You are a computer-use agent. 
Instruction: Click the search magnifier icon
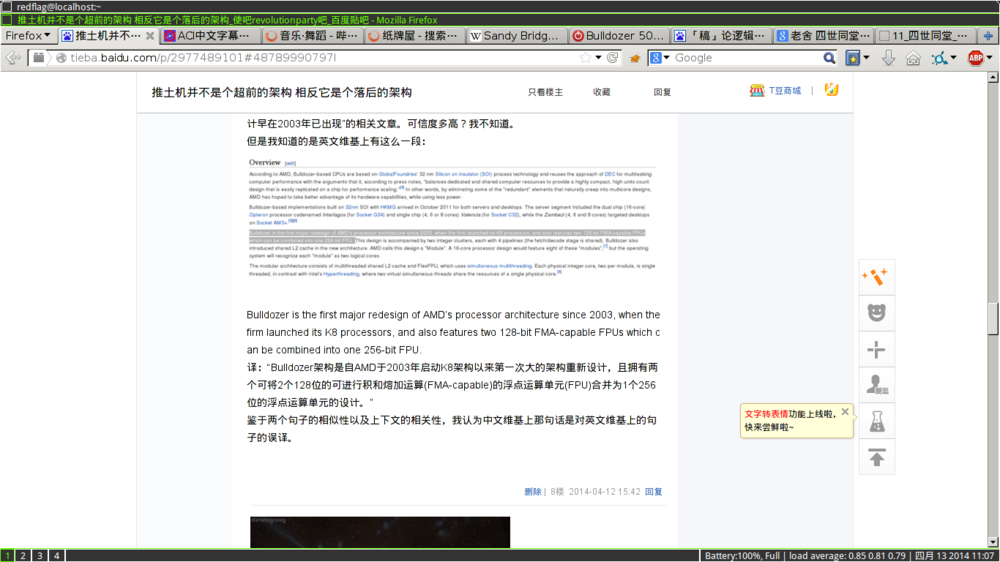[828, 58]
